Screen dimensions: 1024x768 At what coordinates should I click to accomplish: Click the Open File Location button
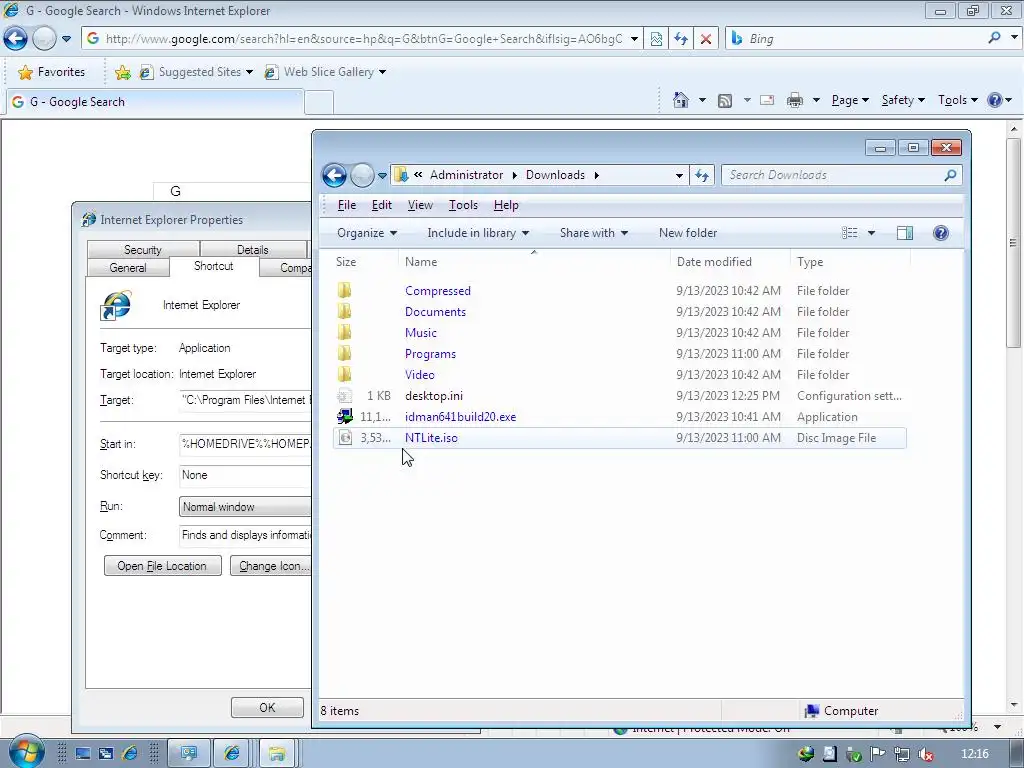162,566
